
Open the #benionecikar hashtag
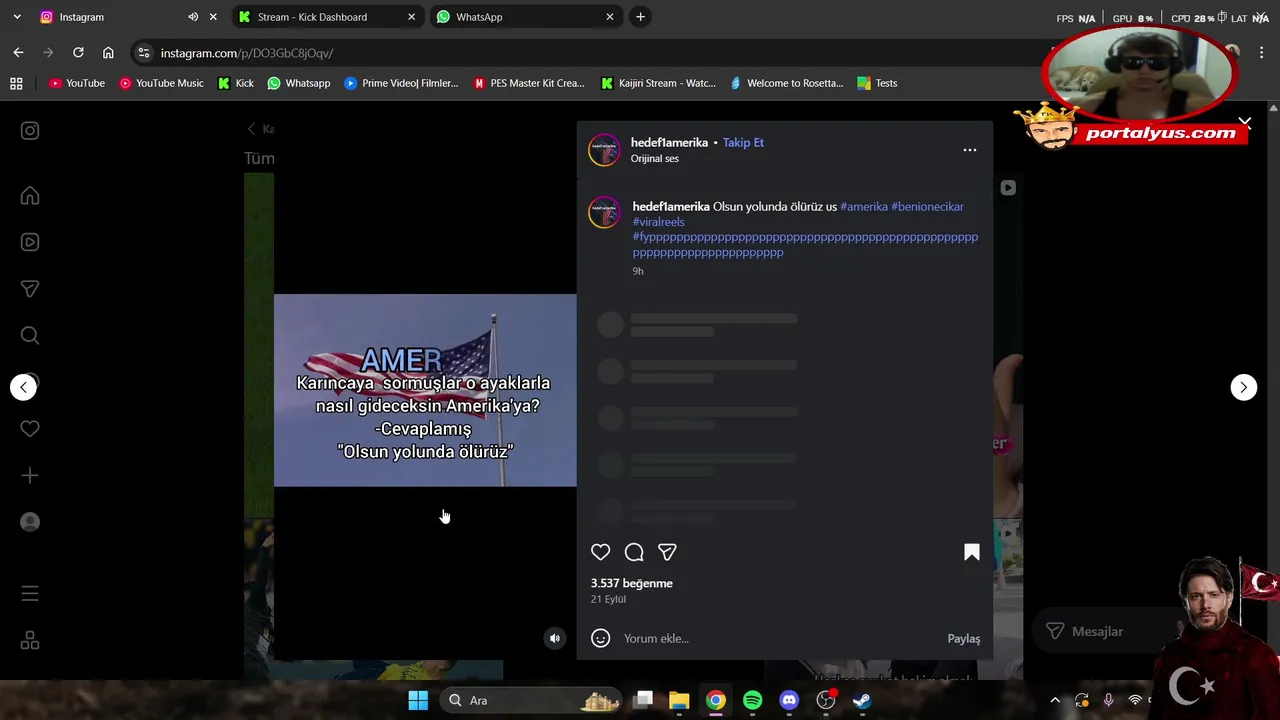927,206
